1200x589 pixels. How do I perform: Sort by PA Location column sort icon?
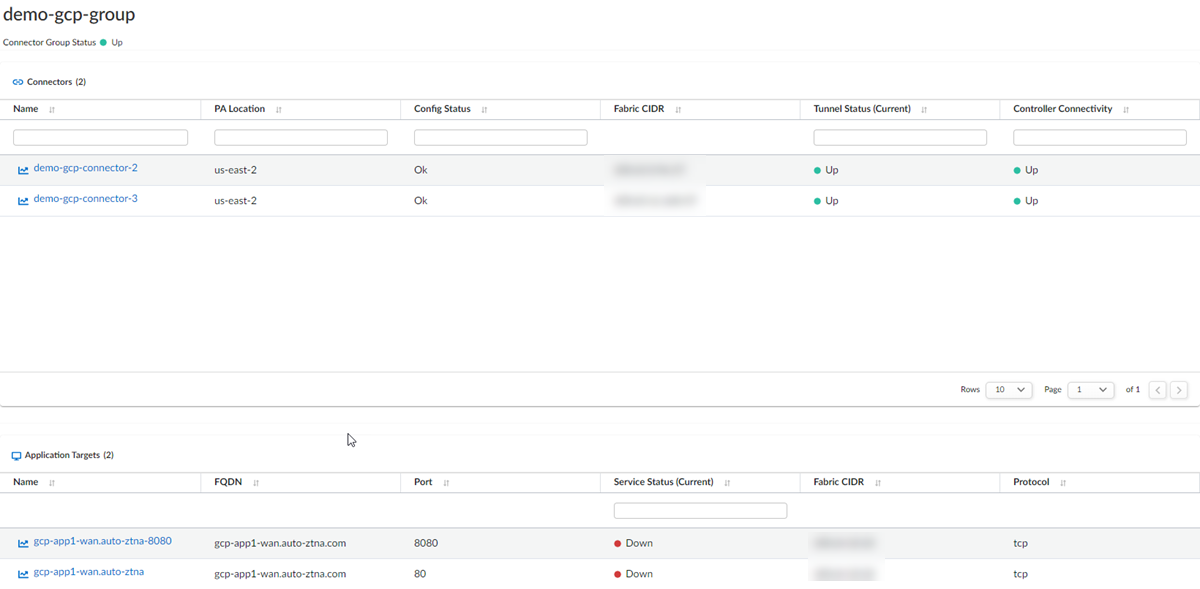coord(278,110)
